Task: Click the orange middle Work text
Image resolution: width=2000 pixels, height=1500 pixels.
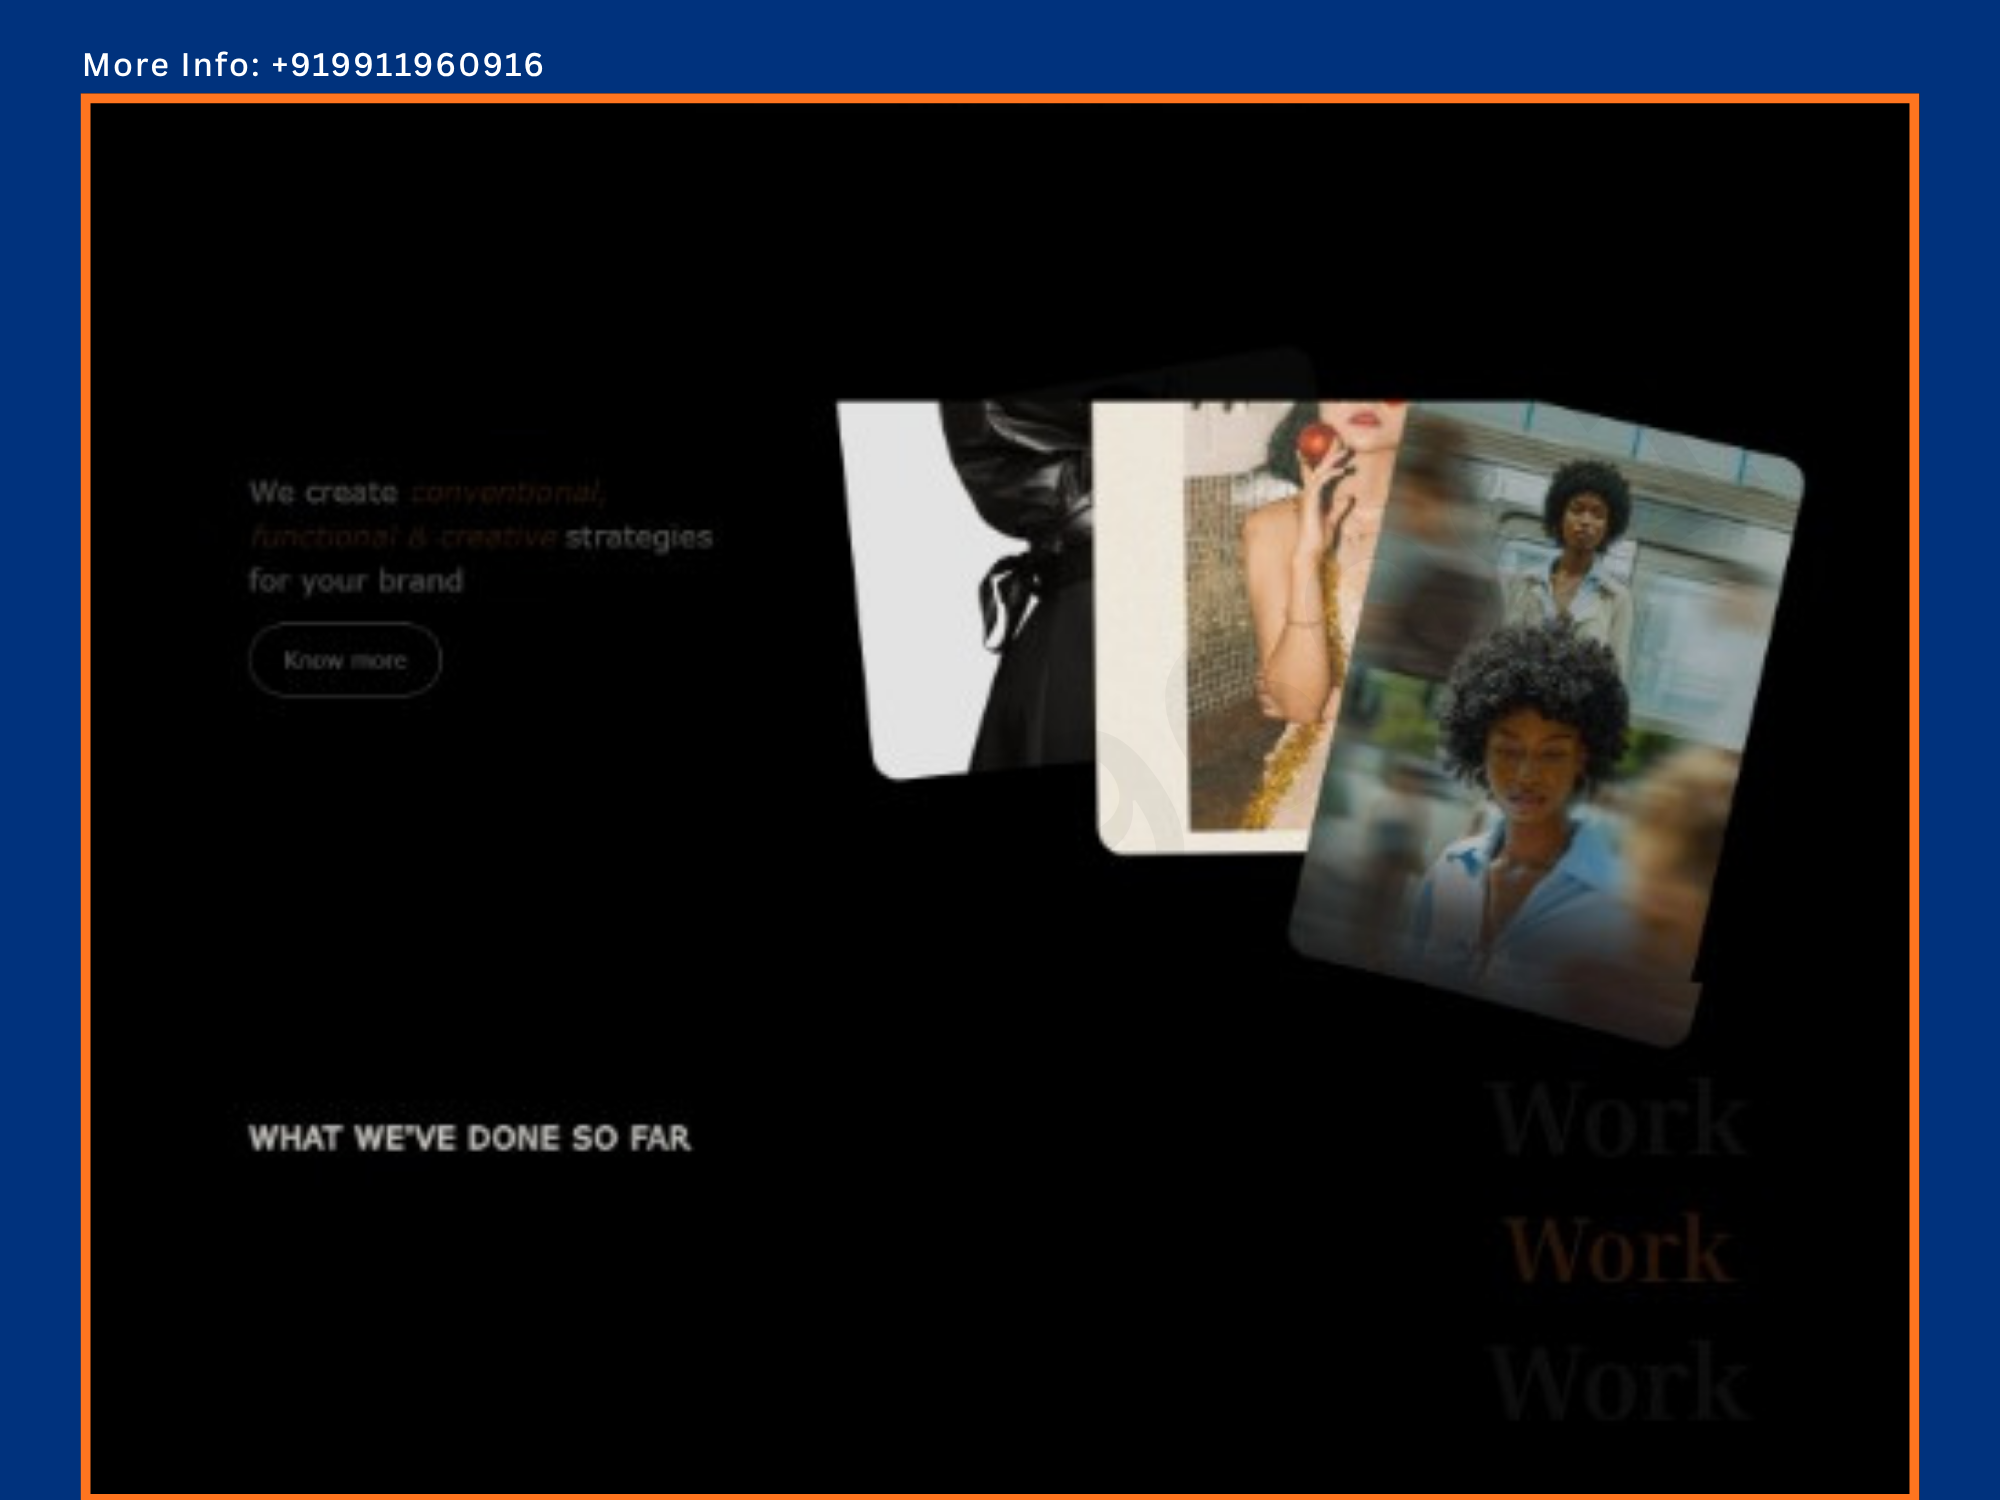Action: click(1620, 1250)
